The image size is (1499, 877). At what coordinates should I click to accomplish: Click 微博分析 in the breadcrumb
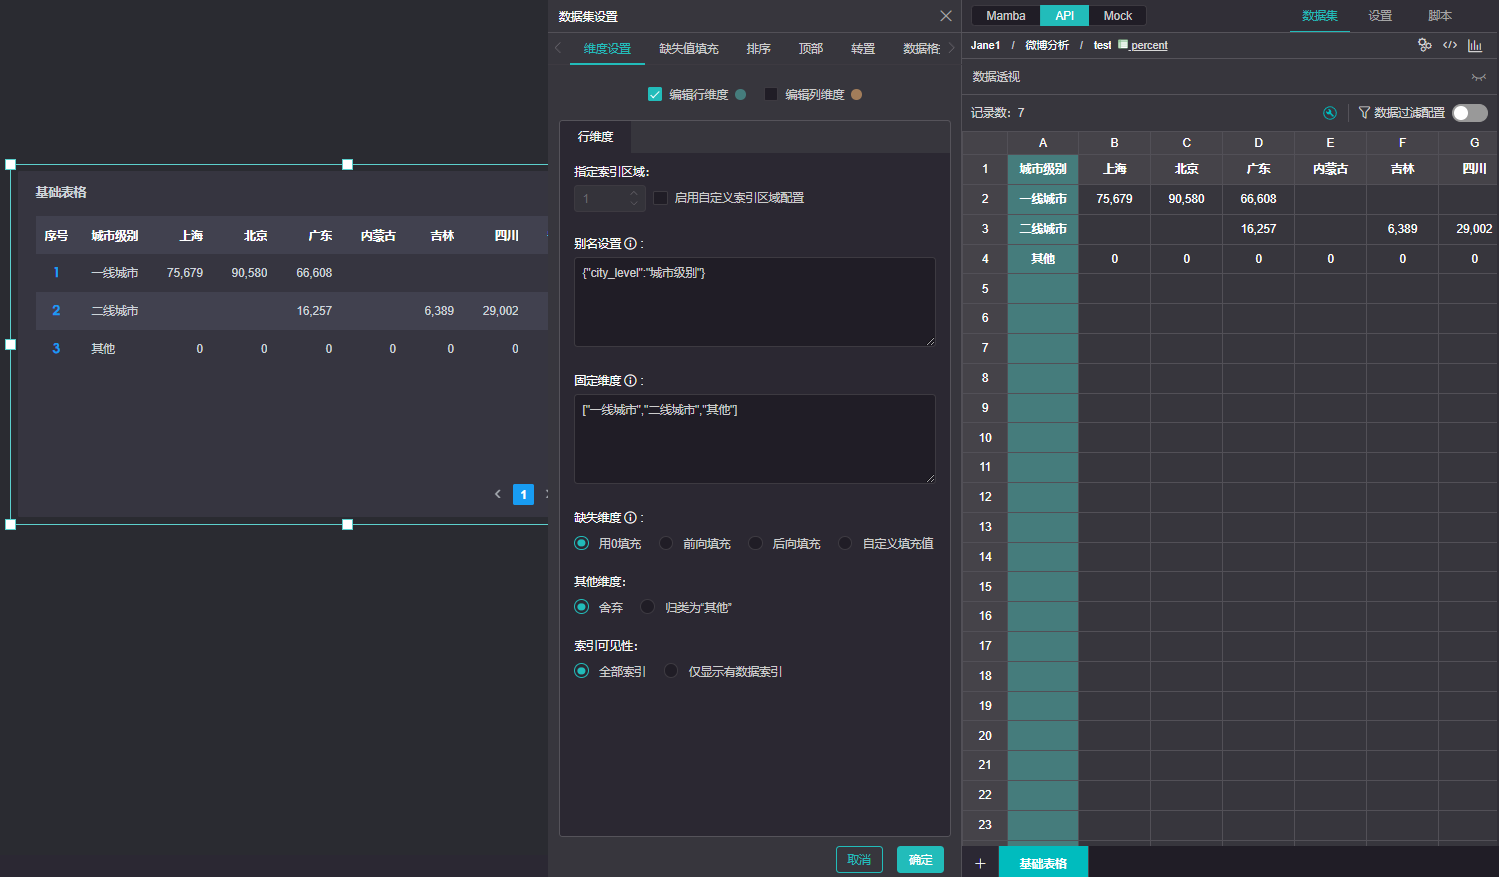1047,45
